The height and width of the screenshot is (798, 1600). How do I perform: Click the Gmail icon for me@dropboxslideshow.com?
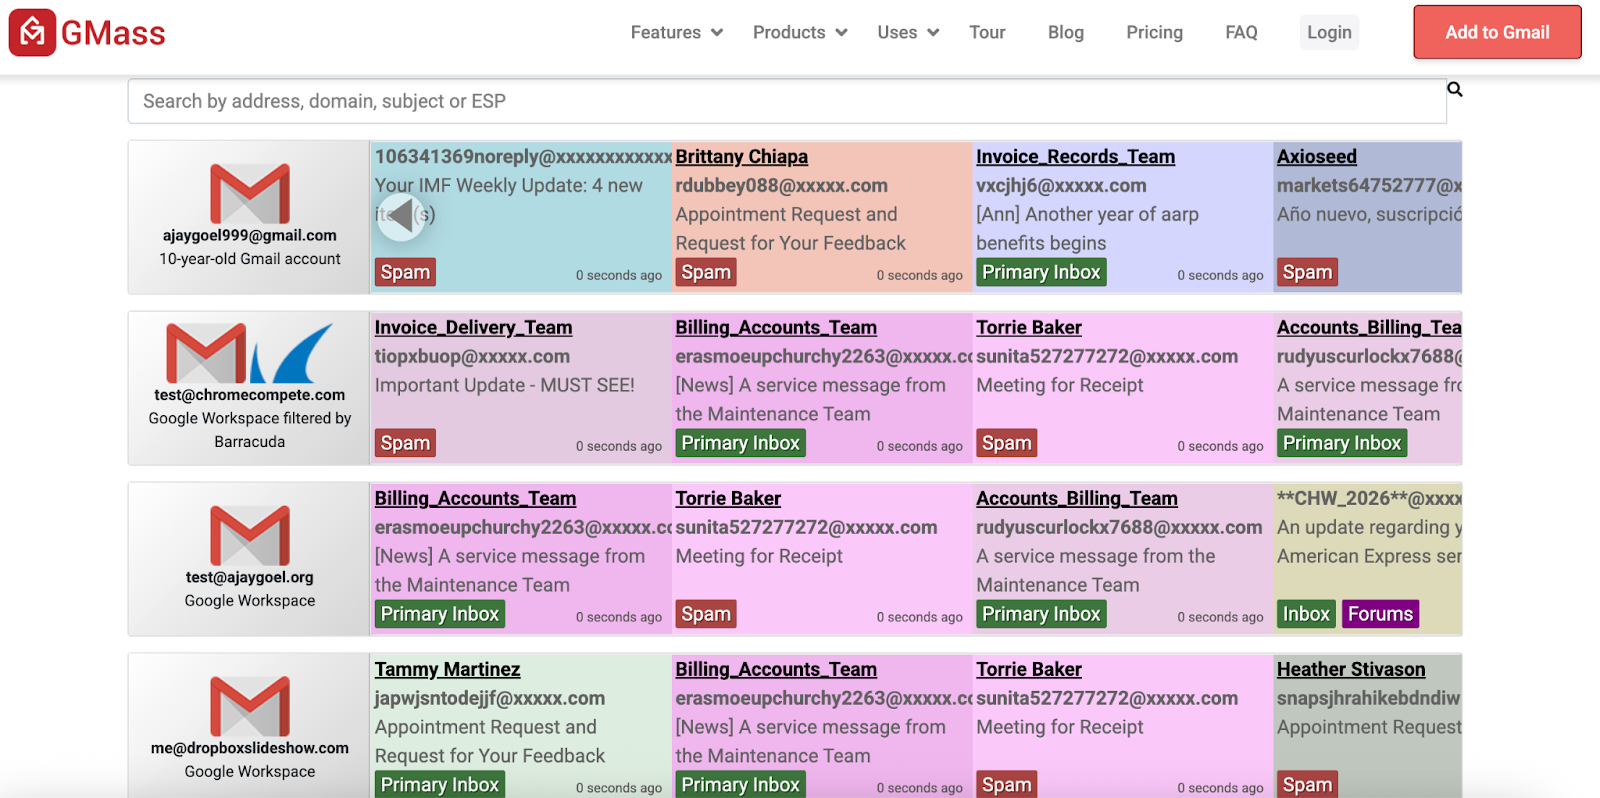pos(250,707)
